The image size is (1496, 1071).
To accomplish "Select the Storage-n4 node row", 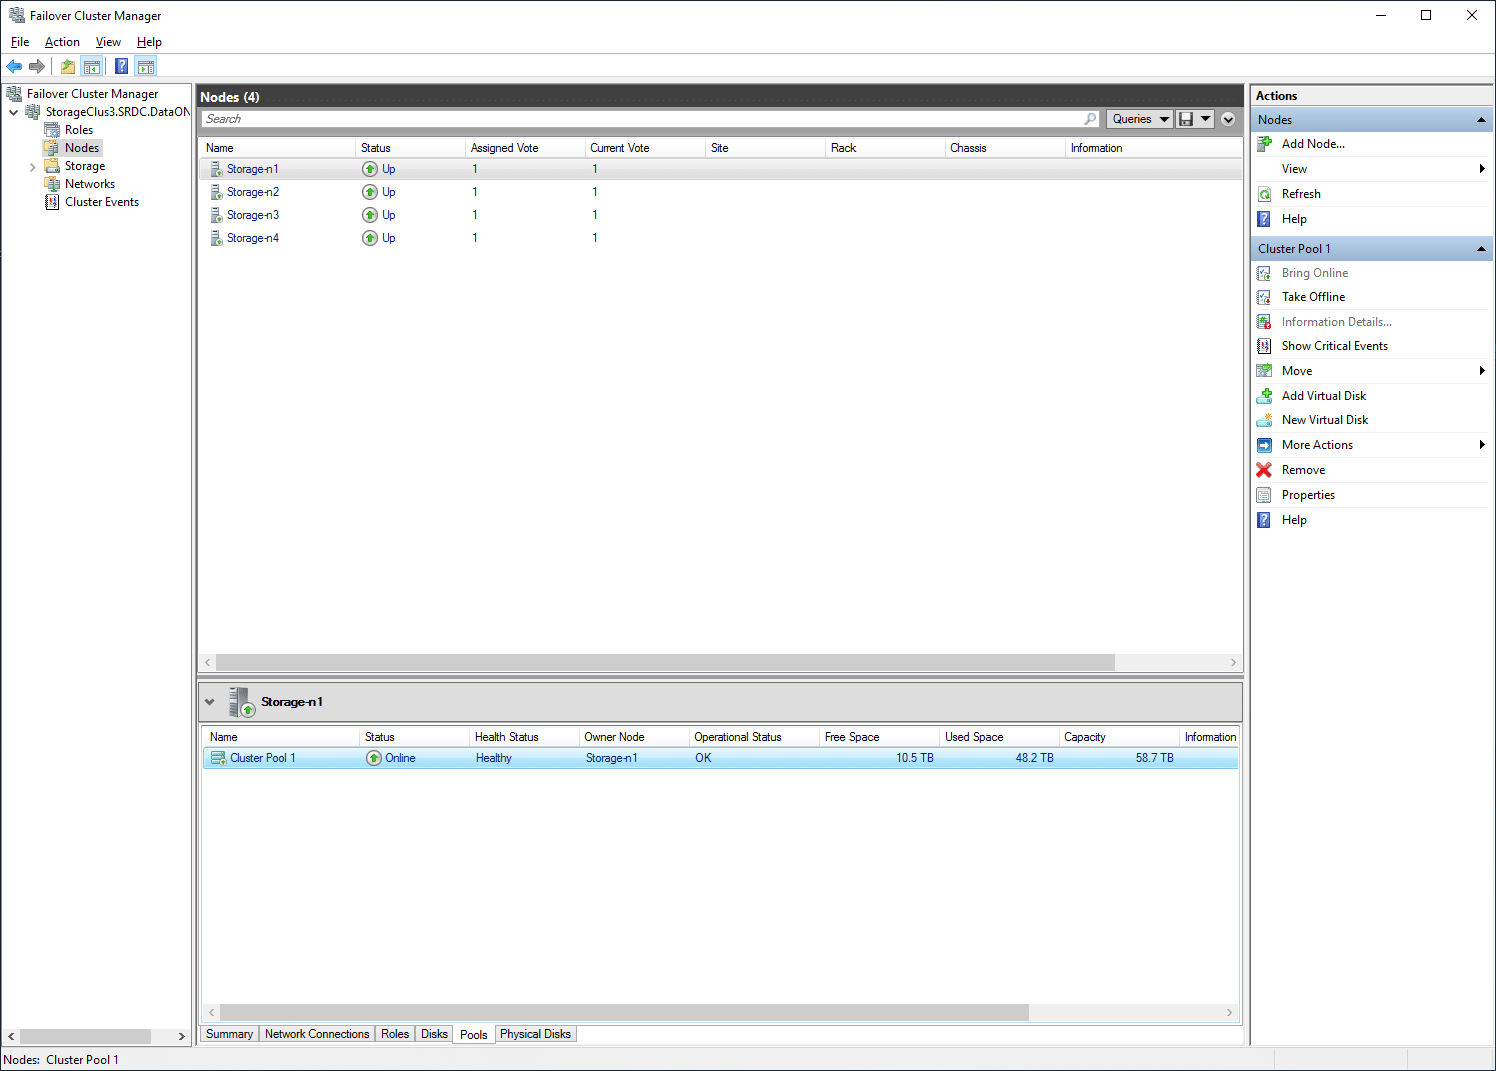I will tap(720, 238).
